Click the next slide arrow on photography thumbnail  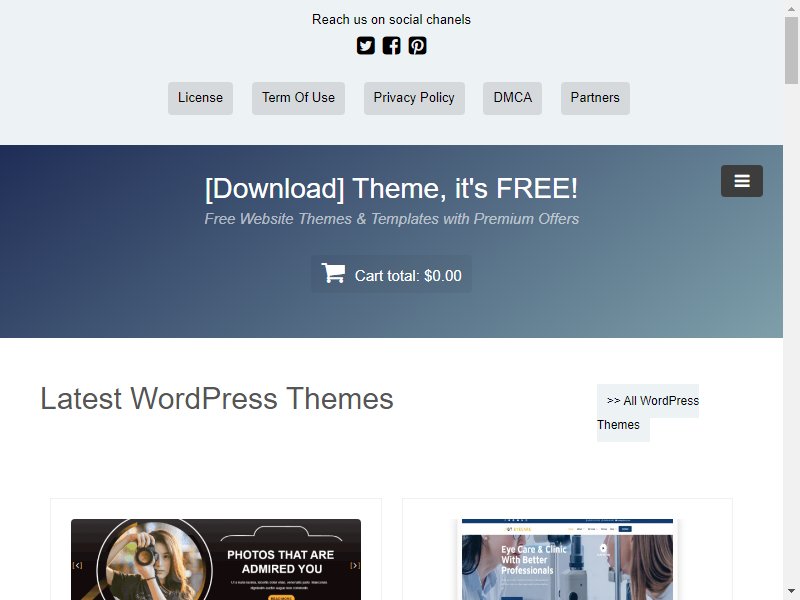pos(355,565)
